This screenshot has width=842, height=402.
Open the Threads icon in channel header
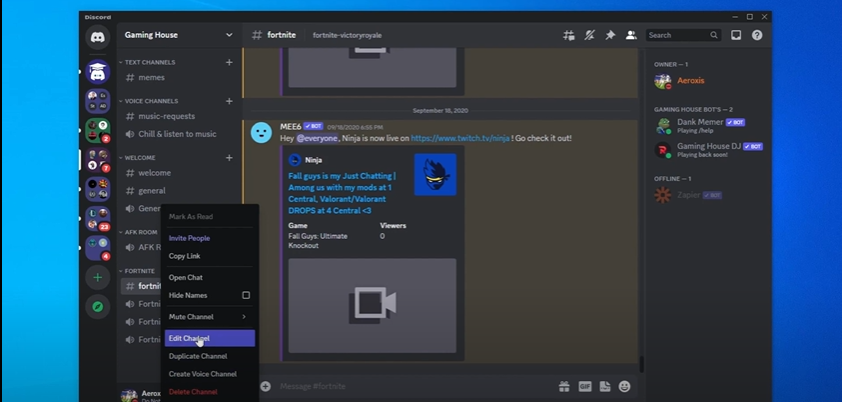point(568,35)
